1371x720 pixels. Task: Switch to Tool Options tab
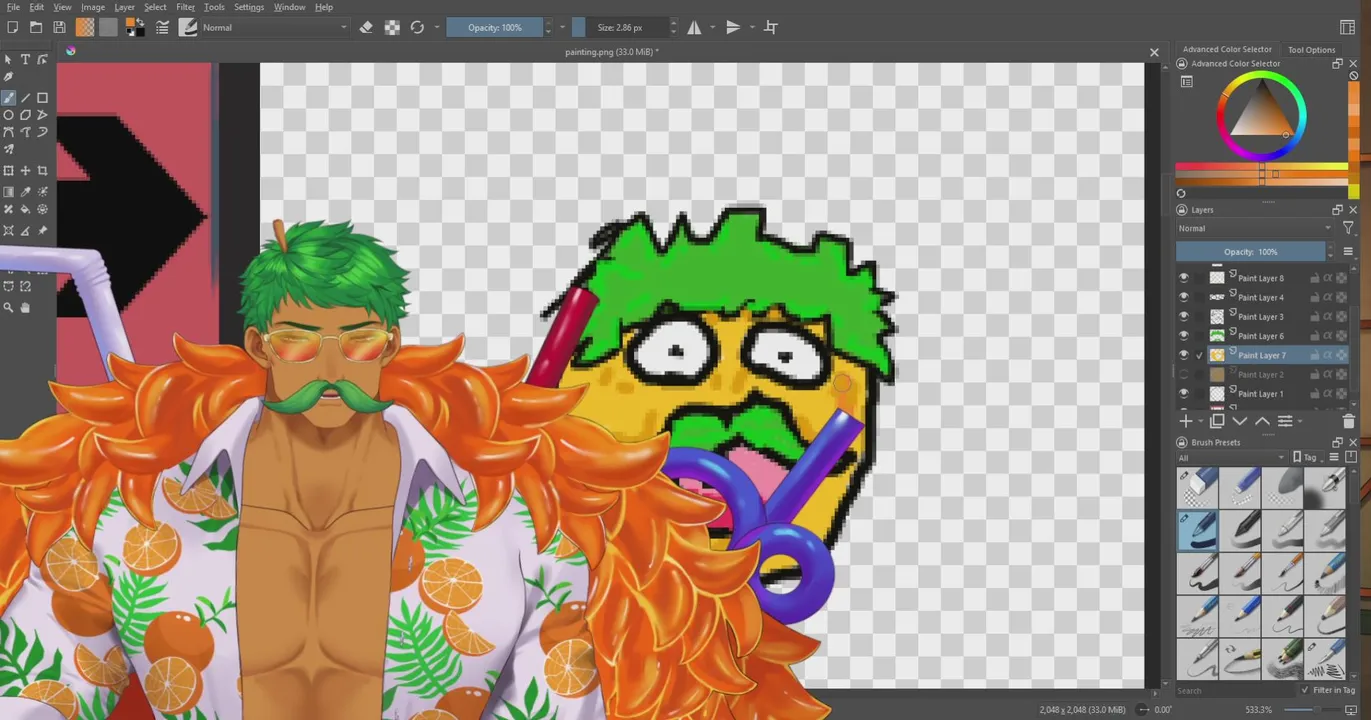pos(1311,49)
